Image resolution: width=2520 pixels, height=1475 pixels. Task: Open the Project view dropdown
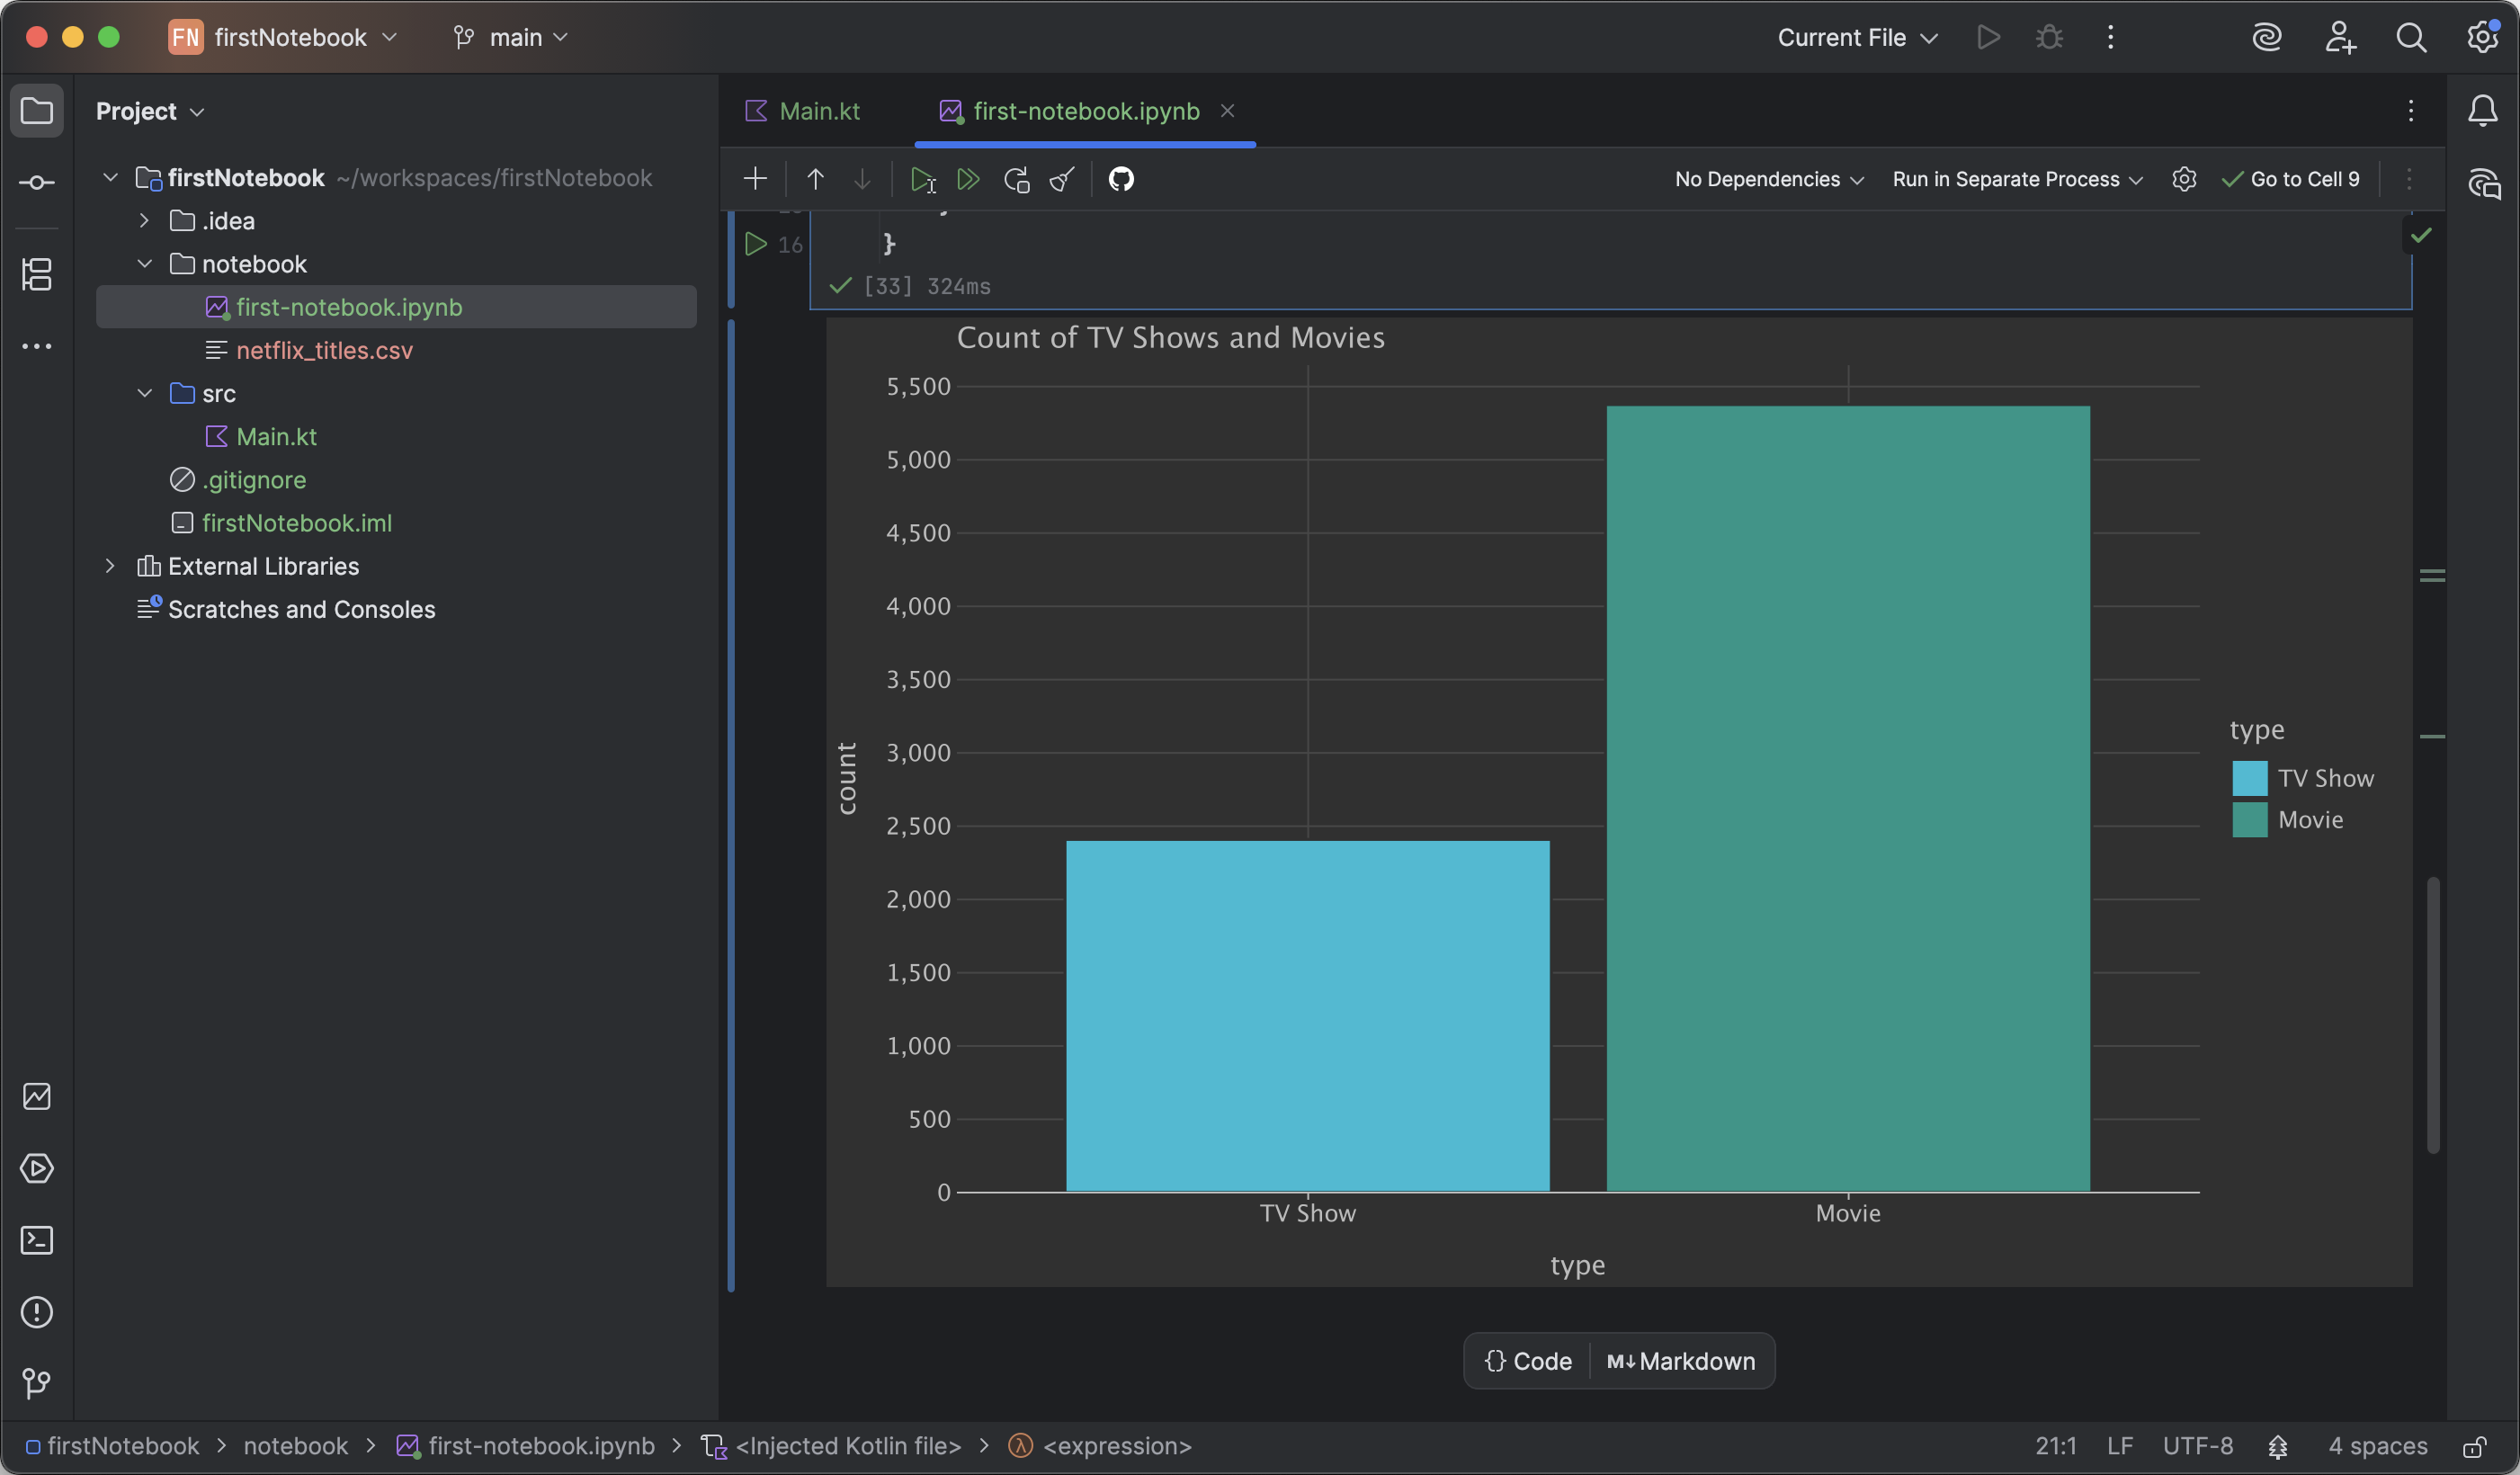pos(150,111)
